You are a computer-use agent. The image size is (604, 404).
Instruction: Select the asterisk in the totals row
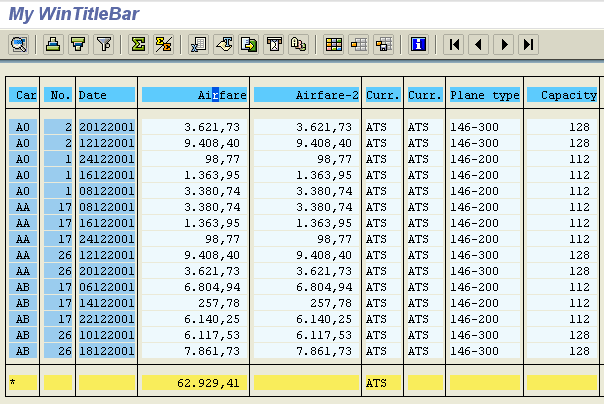pyautogui.click(x=23, y=383)
